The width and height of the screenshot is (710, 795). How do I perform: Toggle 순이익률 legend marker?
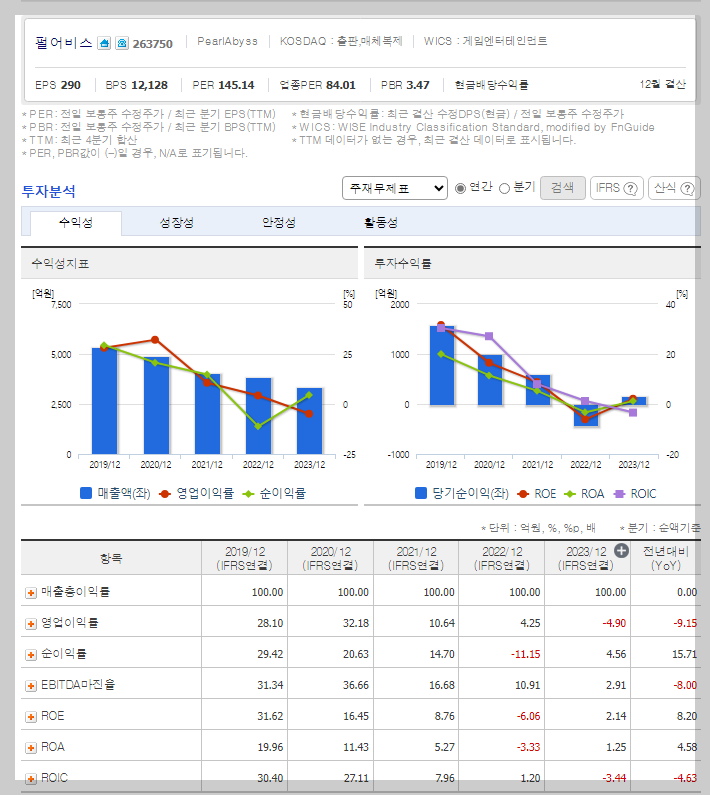point(248,493)
